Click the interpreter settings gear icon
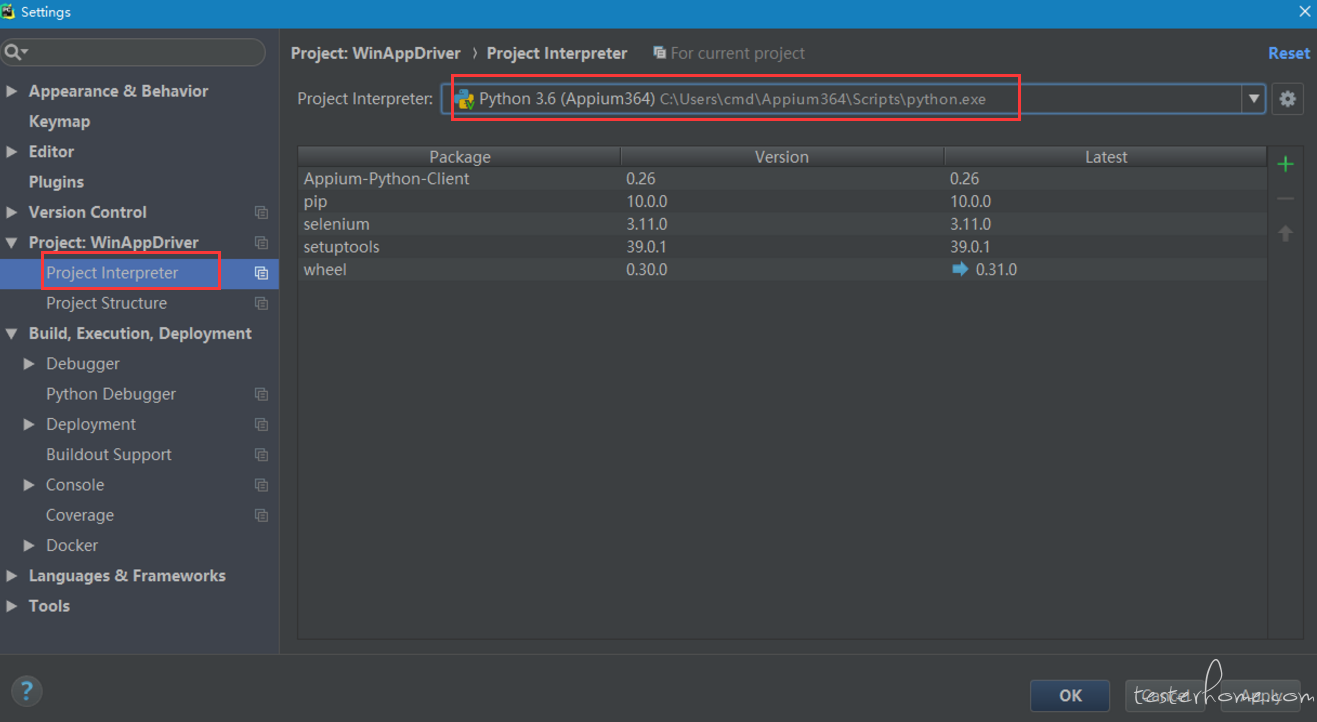This screenshot has width=1317, height=722. [x=1287, y=99]
